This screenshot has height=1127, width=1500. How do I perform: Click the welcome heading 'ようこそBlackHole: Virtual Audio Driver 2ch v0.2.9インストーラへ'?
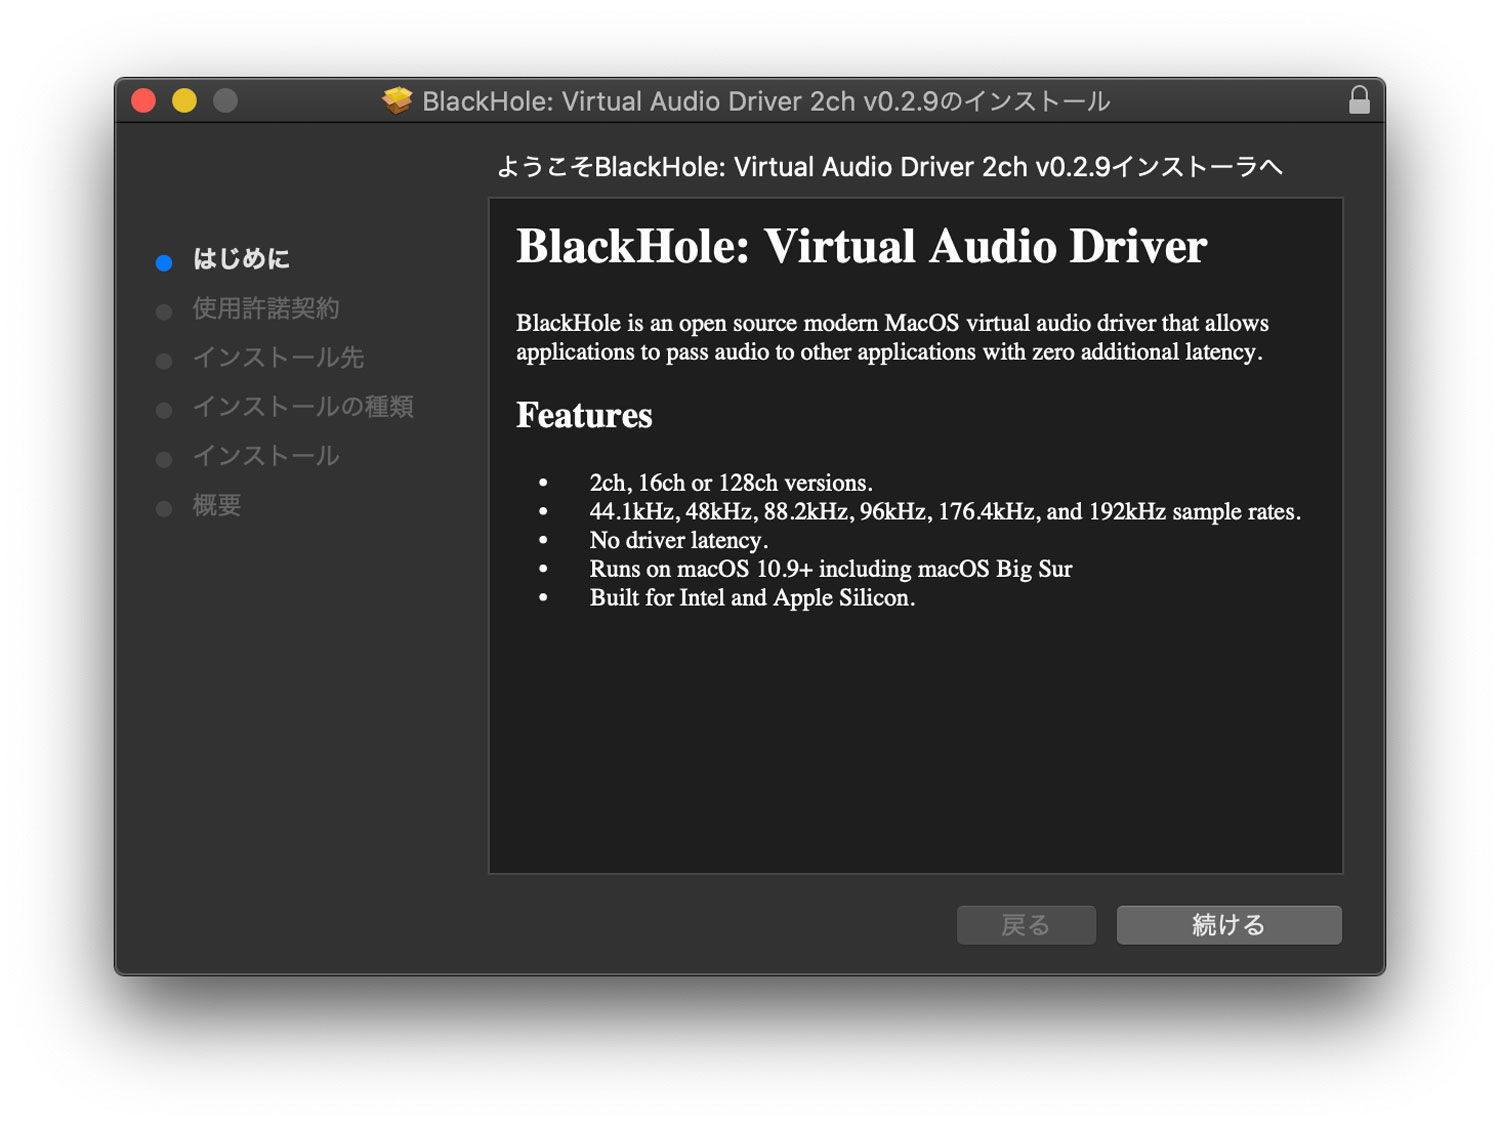890,167
